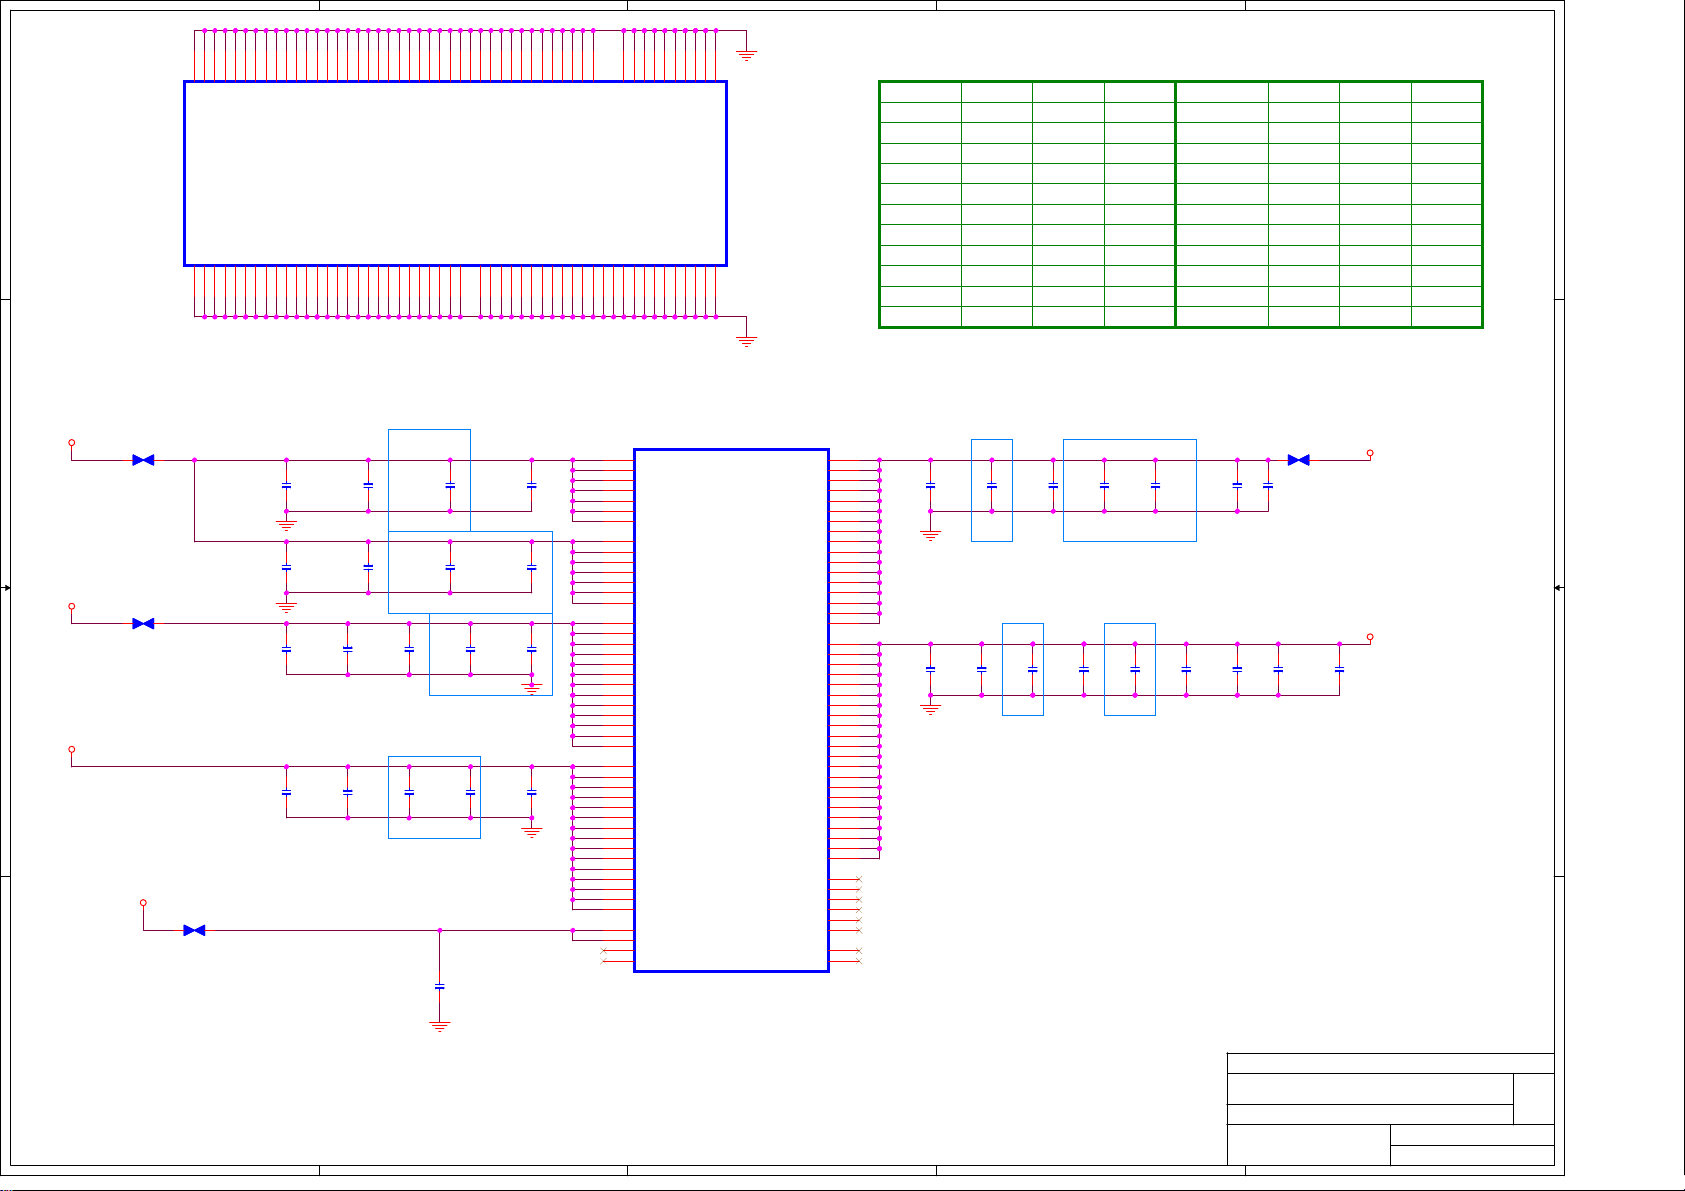Screen dimensions: 1685x1191
Task: Select the wide light-blue box enclosing two right capacitors
Action: tap(1129, 490)
